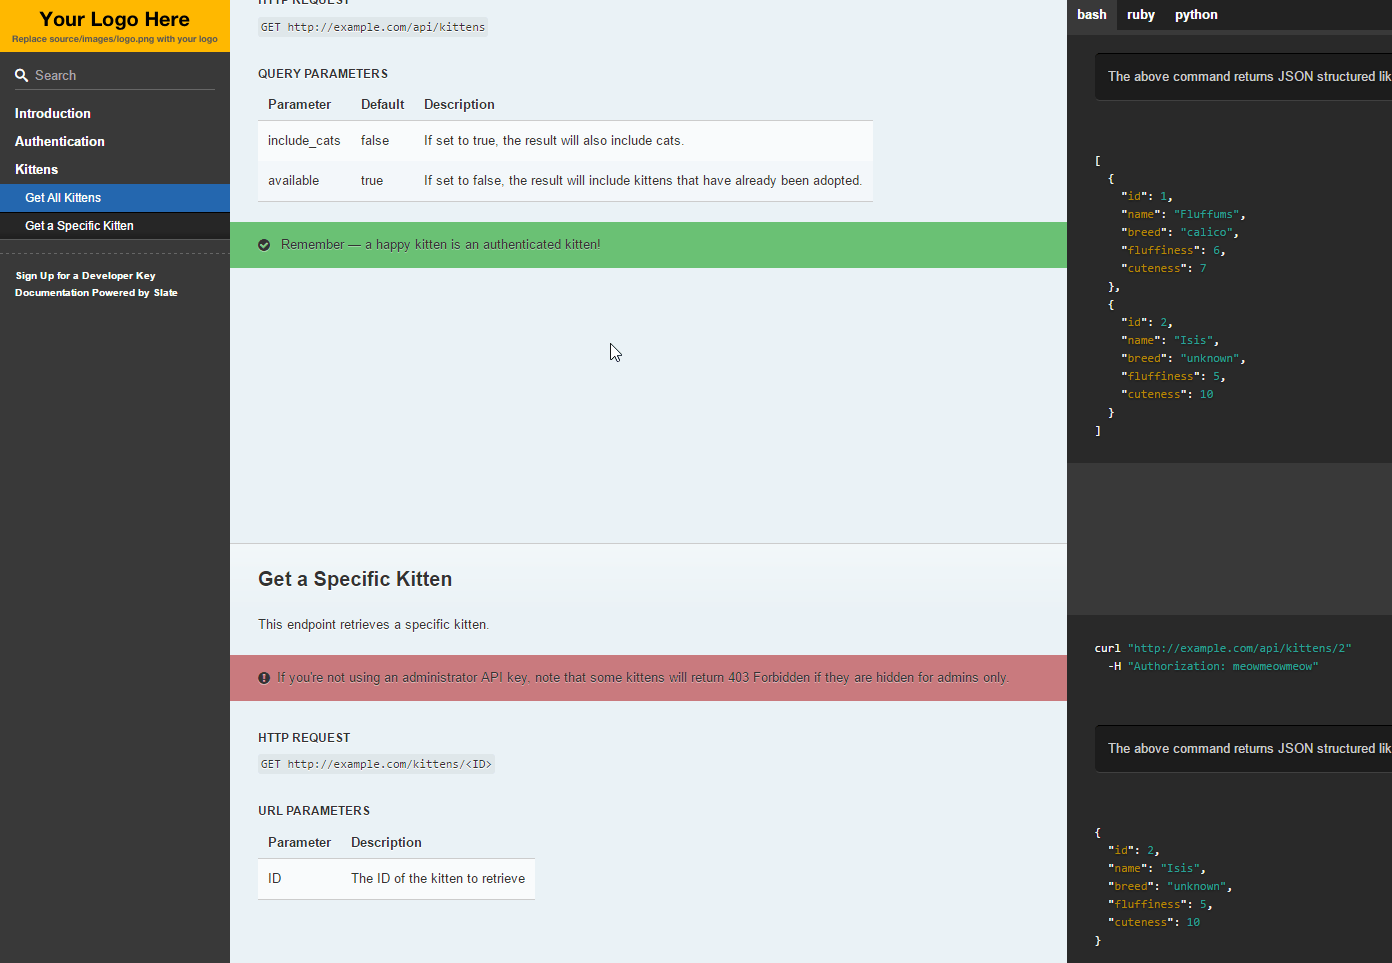
Task: Click Sign Up for a Developer Key
Action: coord(85,275)
